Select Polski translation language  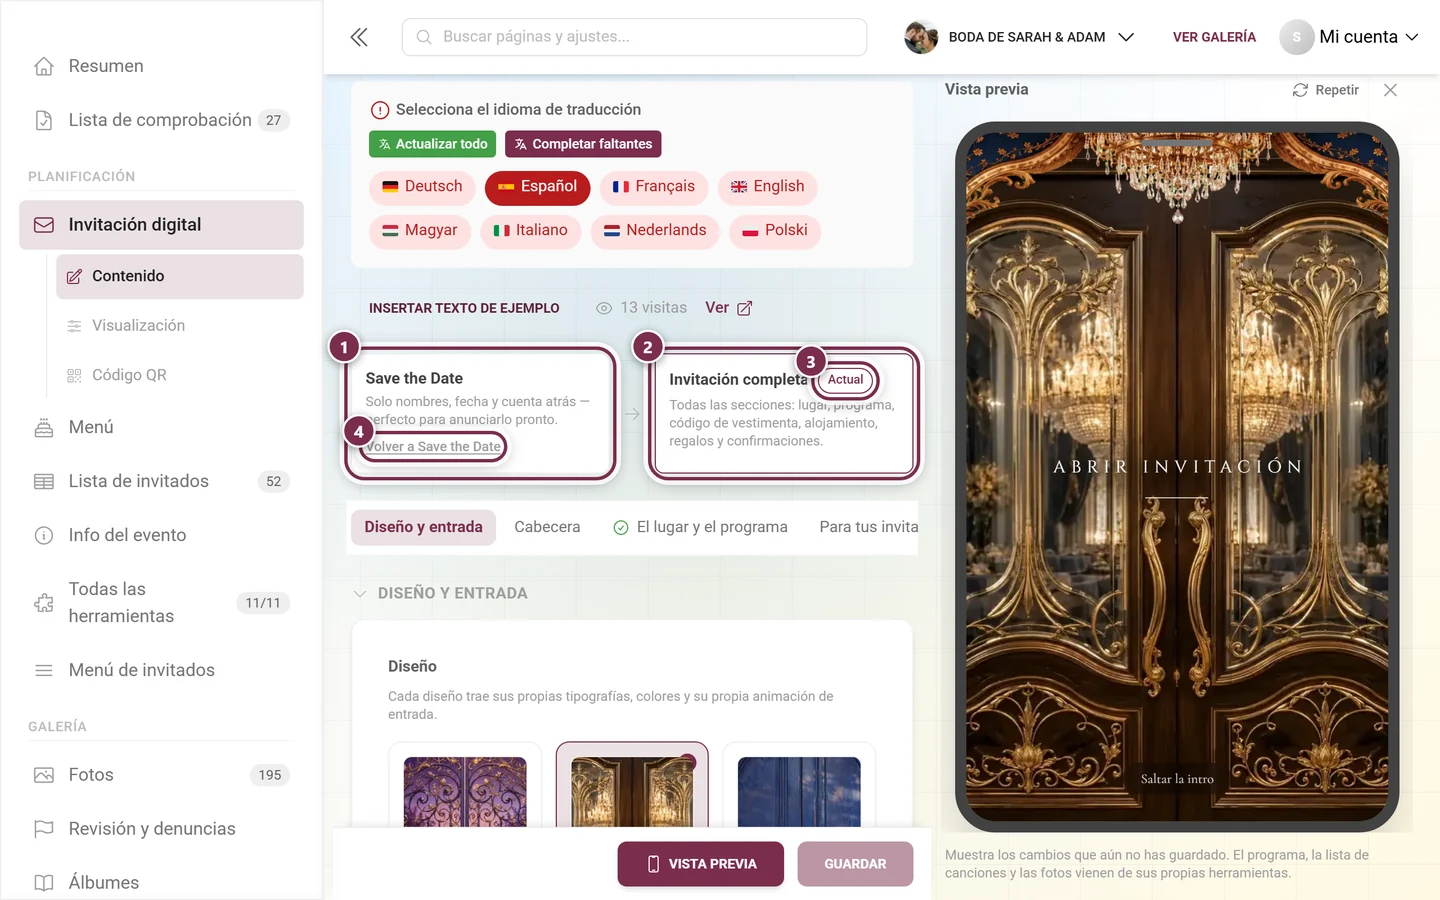click(775, 231)
